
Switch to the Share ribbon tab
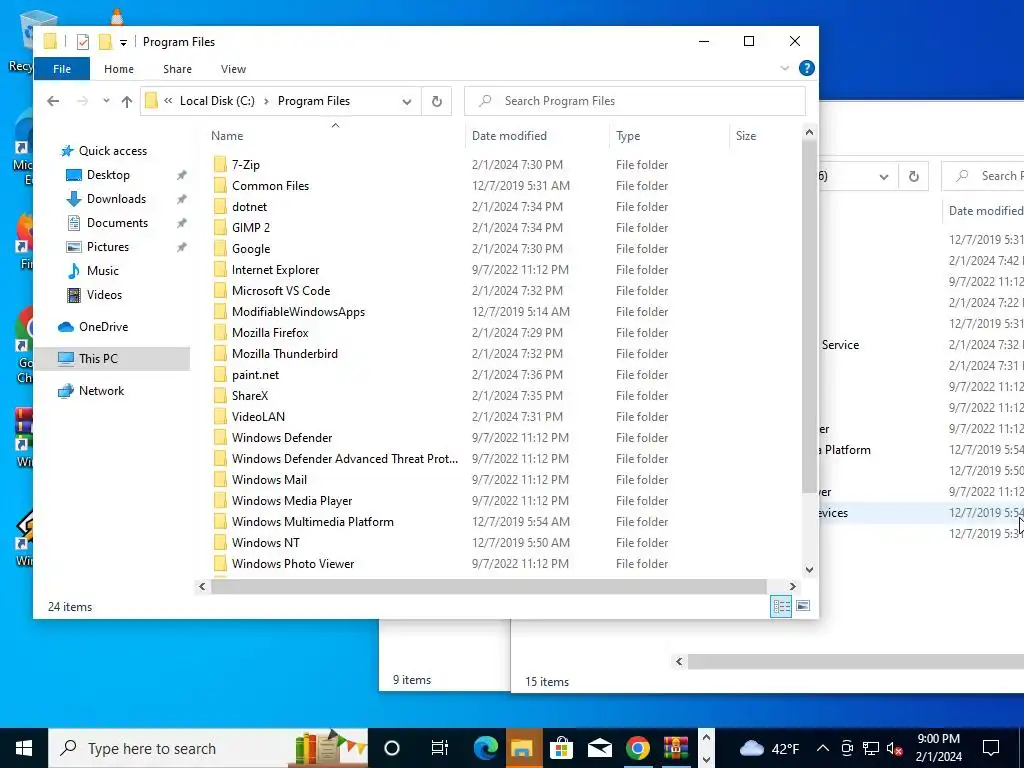(x=178, y=69)
